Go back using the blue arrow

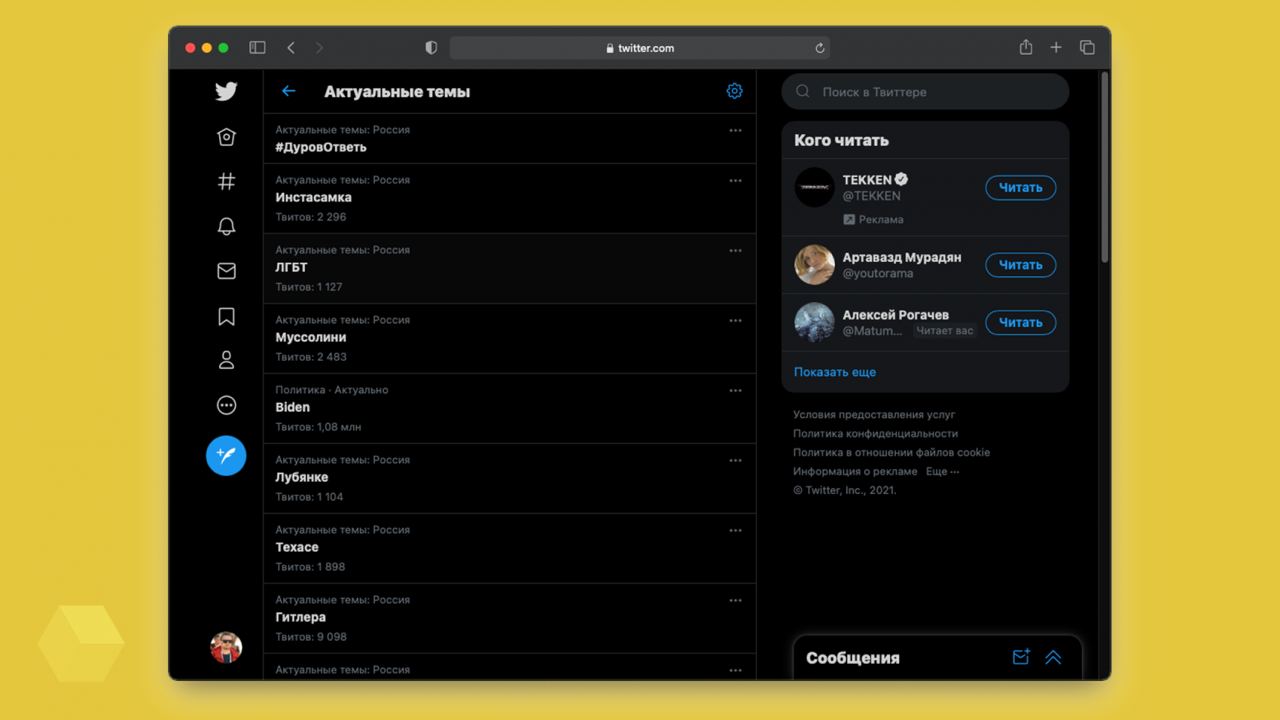tap(289, 91)
